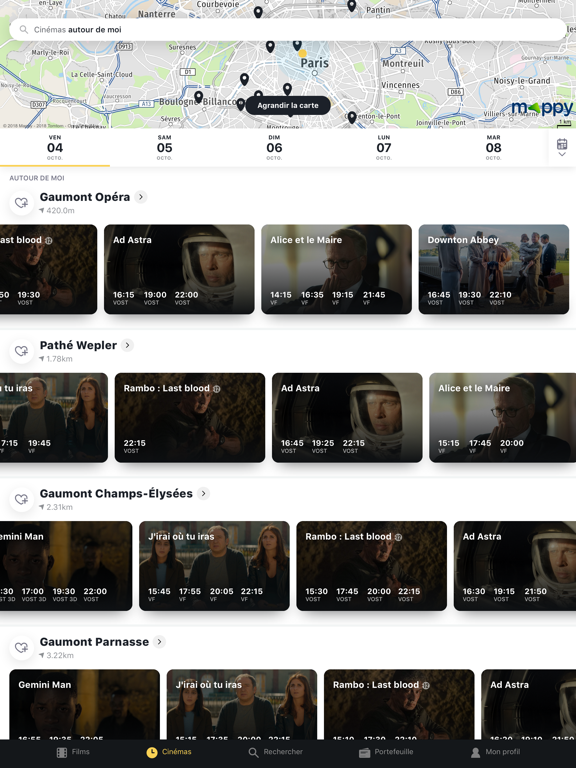The image size is (576, 768).
Task: Select Alice et le Maire 14:15 showtime
Action: pyautogui.click(x=281, y=297)
